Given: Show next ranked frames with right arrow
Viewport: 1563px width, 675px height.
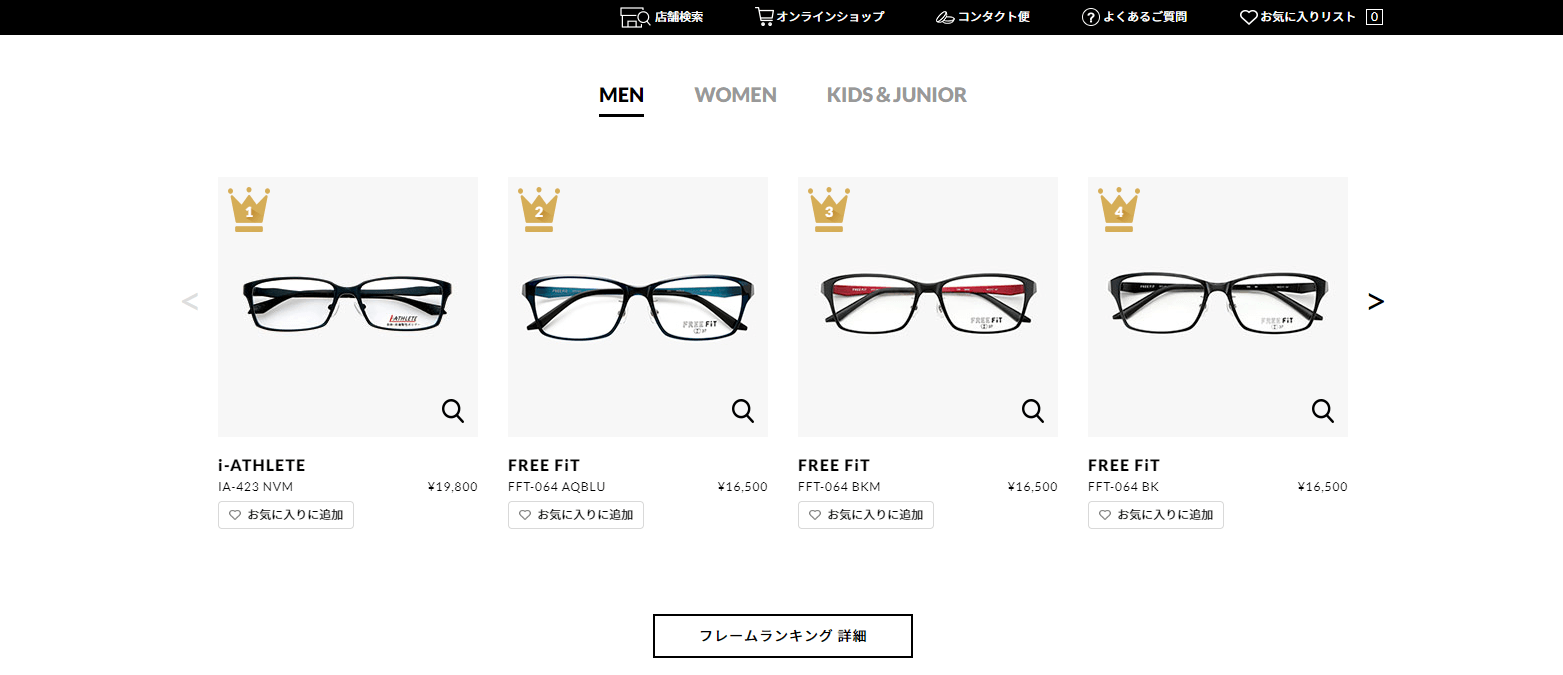Looking at the screenshot, I should coord(1376,301).
